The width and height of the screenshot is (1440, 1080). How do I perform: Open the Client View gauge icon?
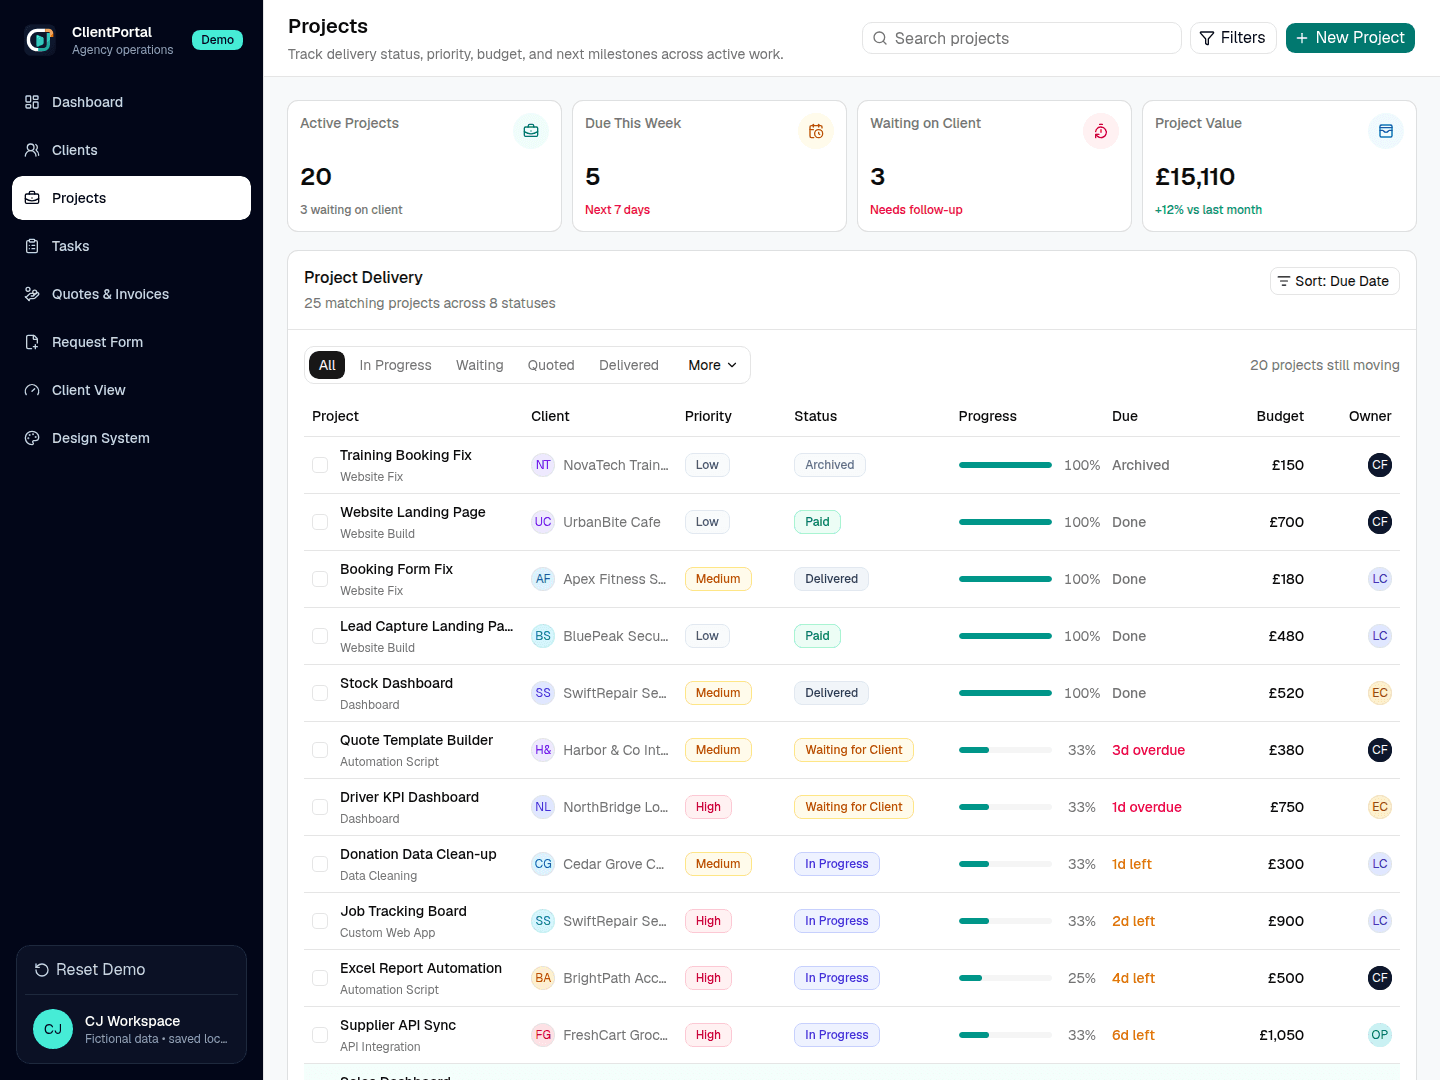[32, 390]
